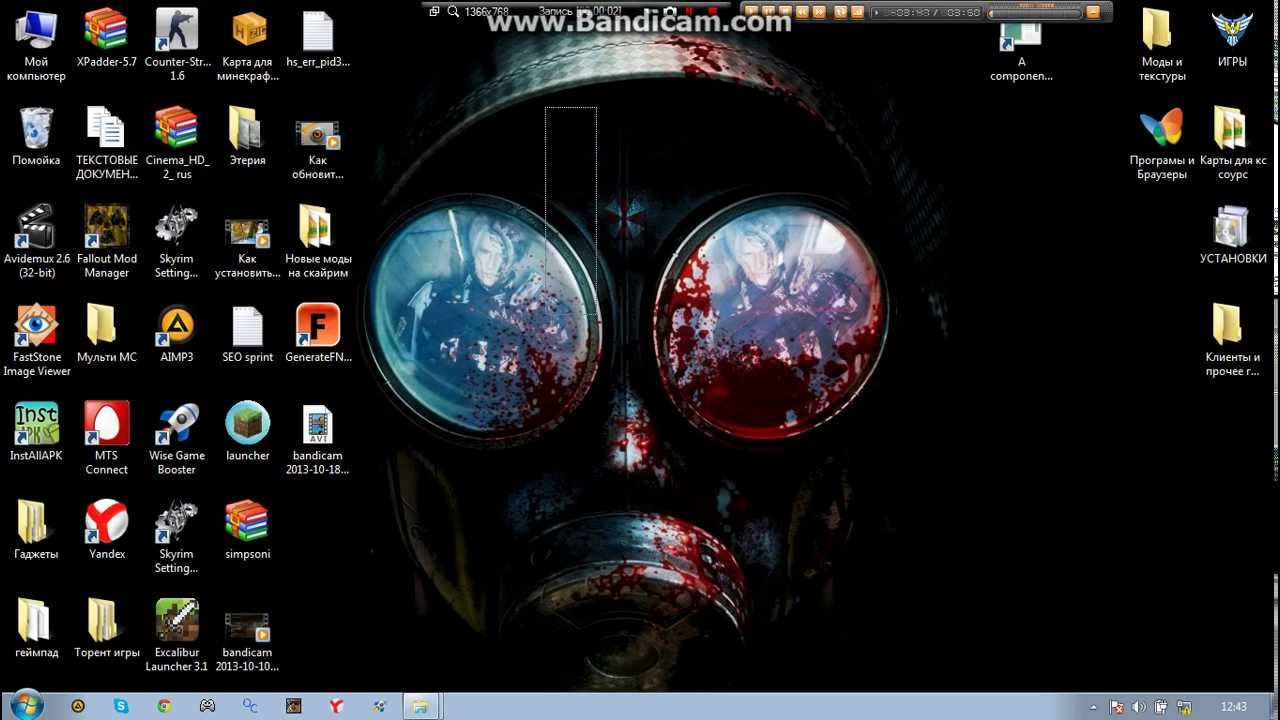This screenshot has width=1280, height=720.
Task: Open the Помойка recycle bin
Action: (x=36, y=136)
